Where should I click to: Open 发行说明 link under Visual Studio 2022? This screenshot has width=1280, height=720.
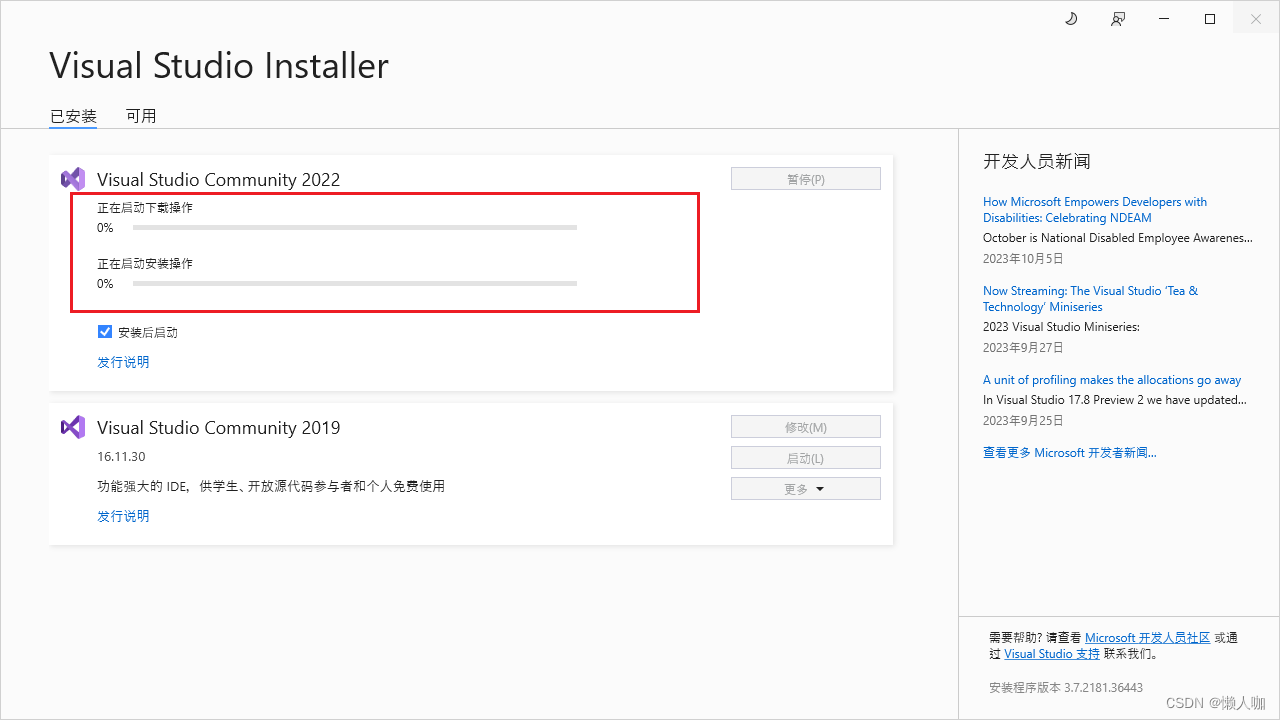click(123, 362)
